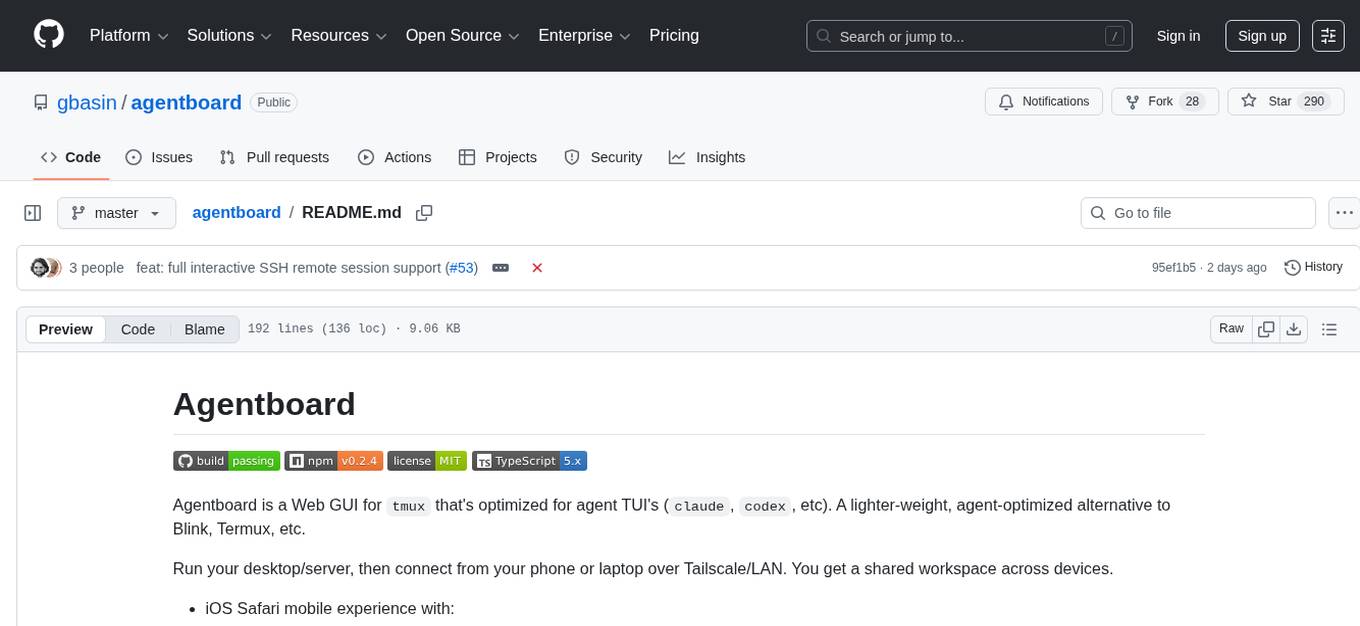The image size is (1360, 626).
Task: Open pull request #53 link
Action: [462, 267]
